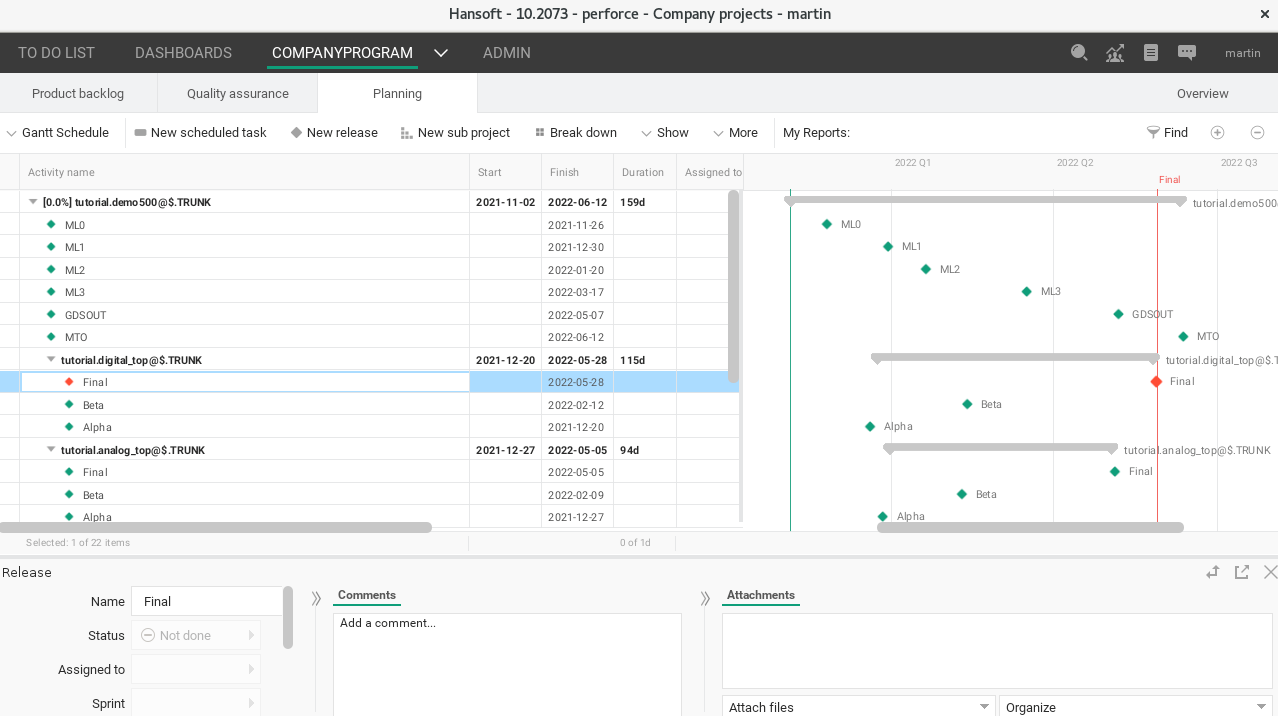Collapse the tutorial.demo500@$.TRUNK tree row
Image resolution: width=1278 pixels, height=716 pixels.
click(33, 202)
